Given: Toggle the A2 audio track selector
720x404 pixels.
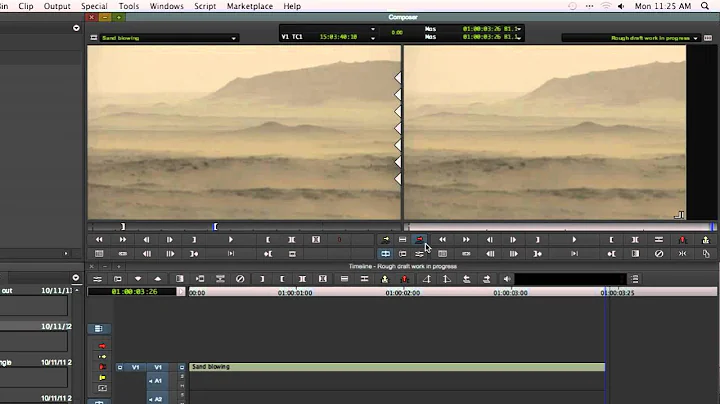Looking at the screenshot, I should 156,399.
